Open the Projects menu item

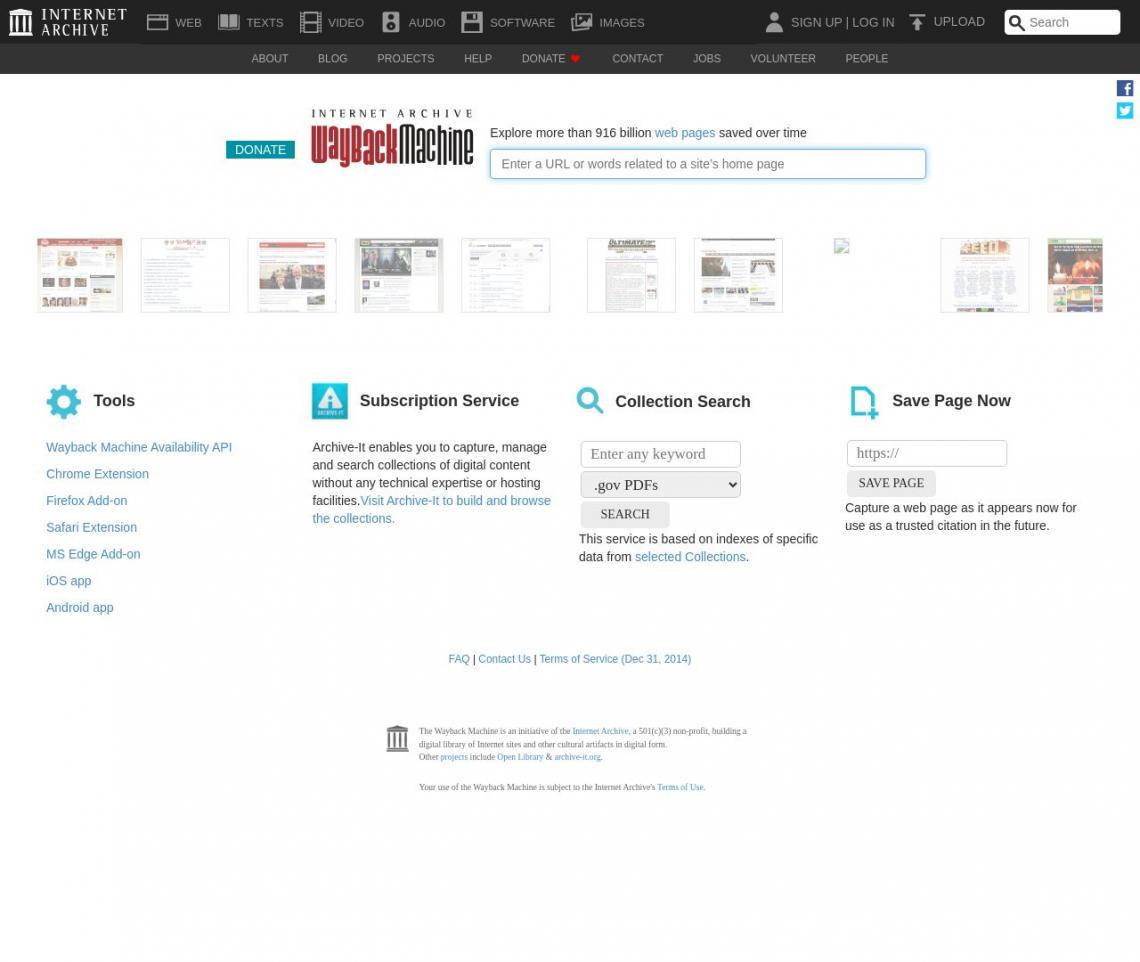pyautogui.click(x=405, y=59)
